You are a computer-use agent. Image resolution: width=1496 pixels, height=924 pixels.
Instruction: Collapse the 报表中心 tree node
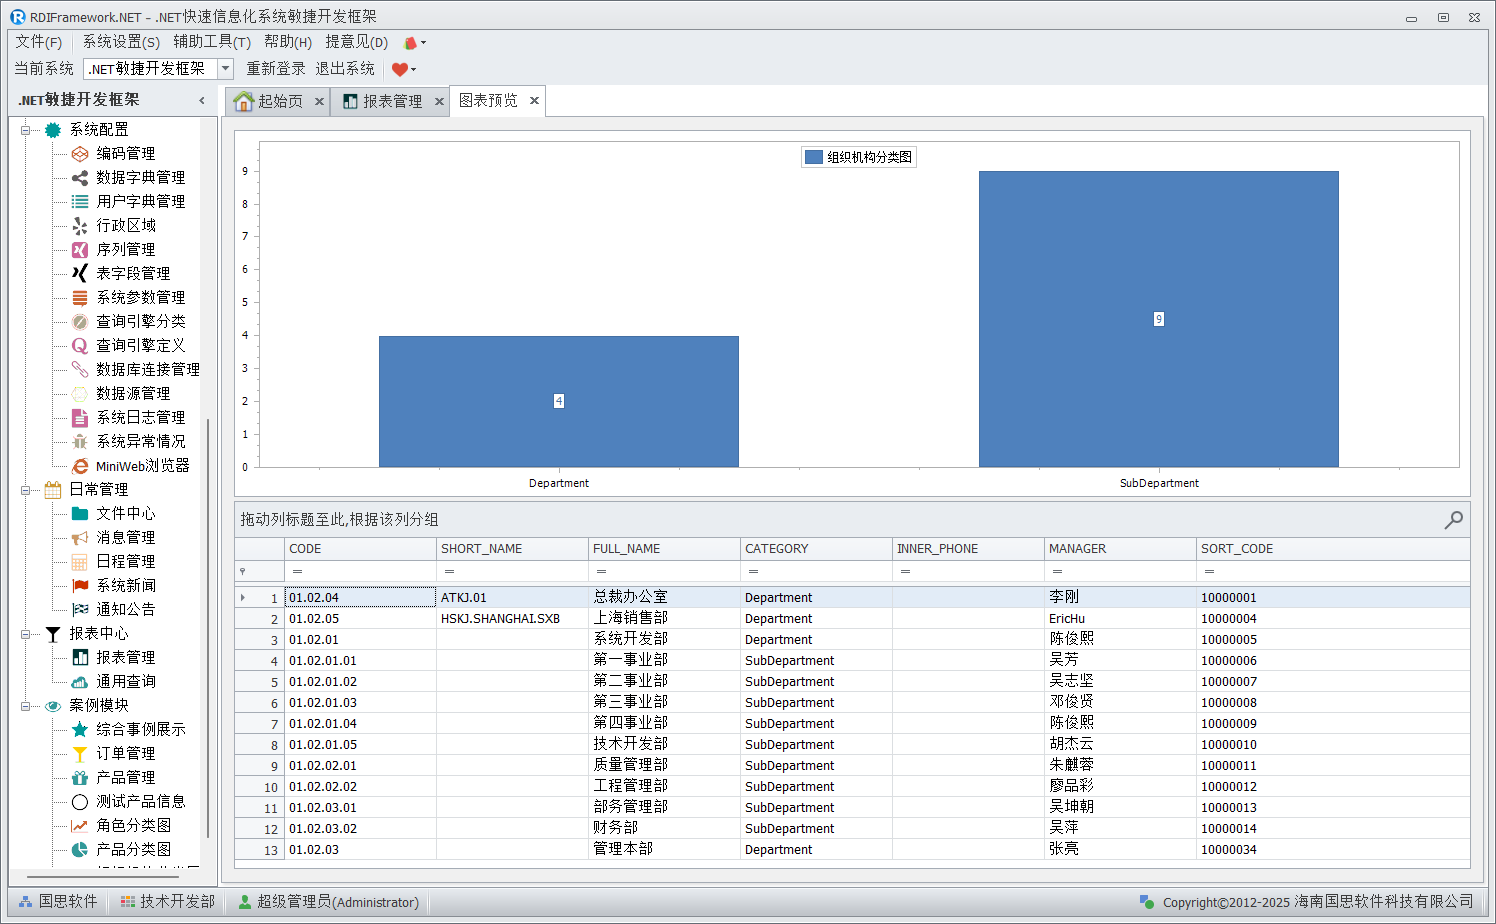coord(26,634)
